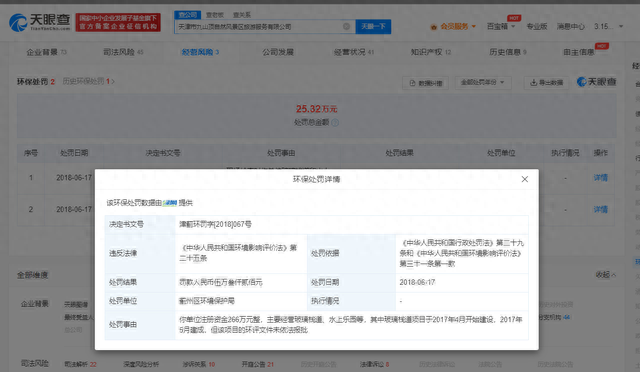Click the 25.32万元 total penalty amount
This screenshot has width=640, height=372.
pyautogui.click(x=316, y=109)
